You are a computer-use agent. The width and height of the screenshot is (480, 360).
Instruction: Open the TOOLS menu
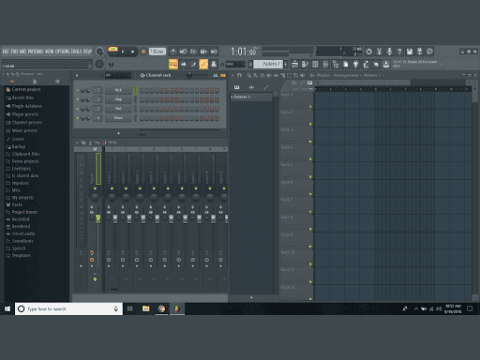pyautogui.click(x=77, y=51)
